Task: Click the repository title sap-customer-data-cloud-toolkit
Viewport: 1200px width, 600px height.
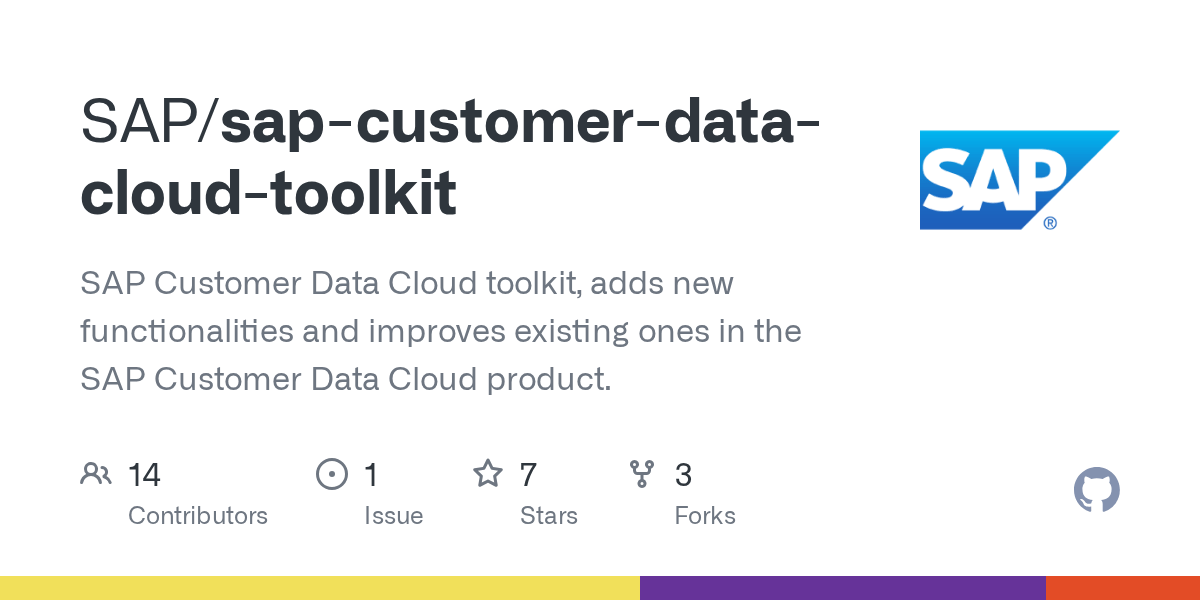Action: pyautogui.click(x=450, y=158)
